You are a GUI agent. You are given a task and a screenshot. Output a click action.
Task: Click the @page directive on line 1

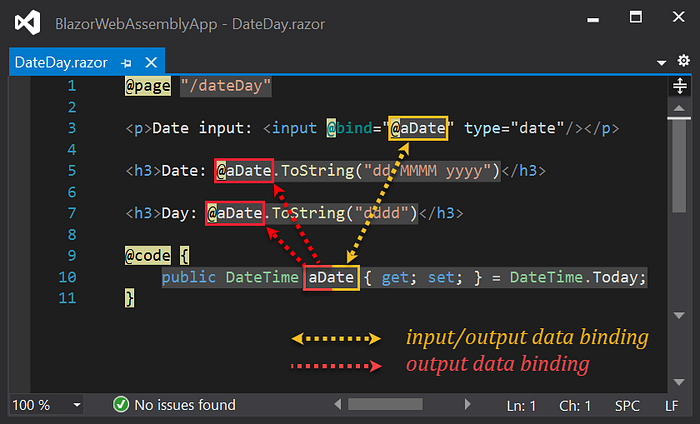[x=148, y=86]
